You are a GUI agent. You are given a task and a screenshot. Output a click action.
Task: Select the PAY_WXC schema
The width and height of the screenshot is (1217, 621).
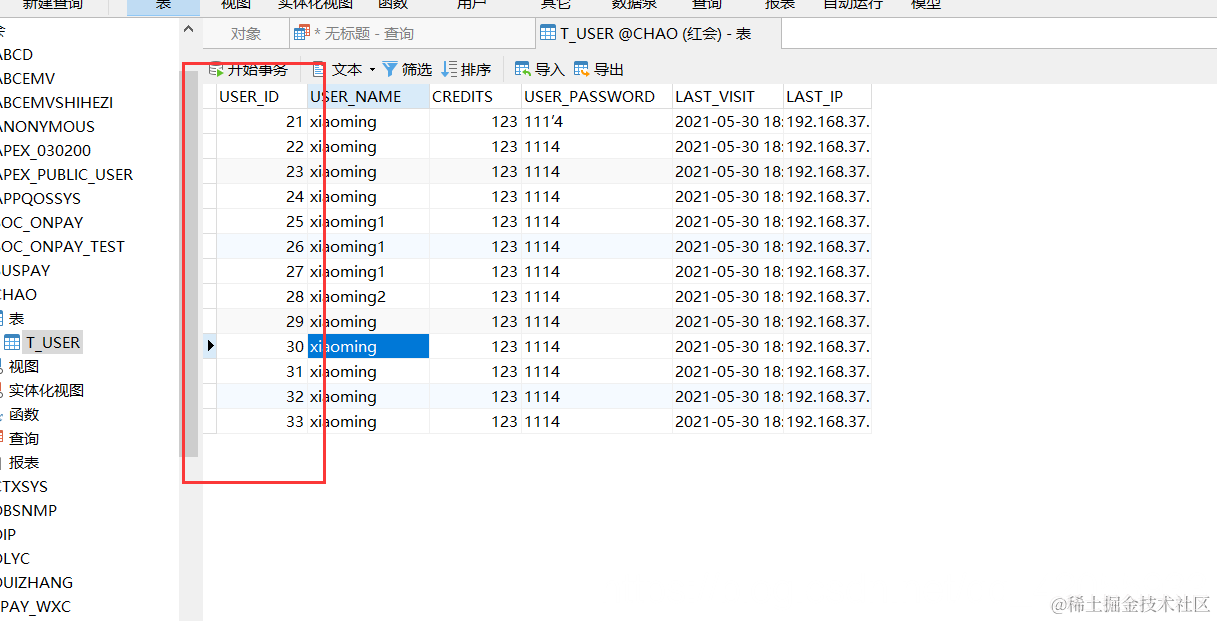point(35,607)
